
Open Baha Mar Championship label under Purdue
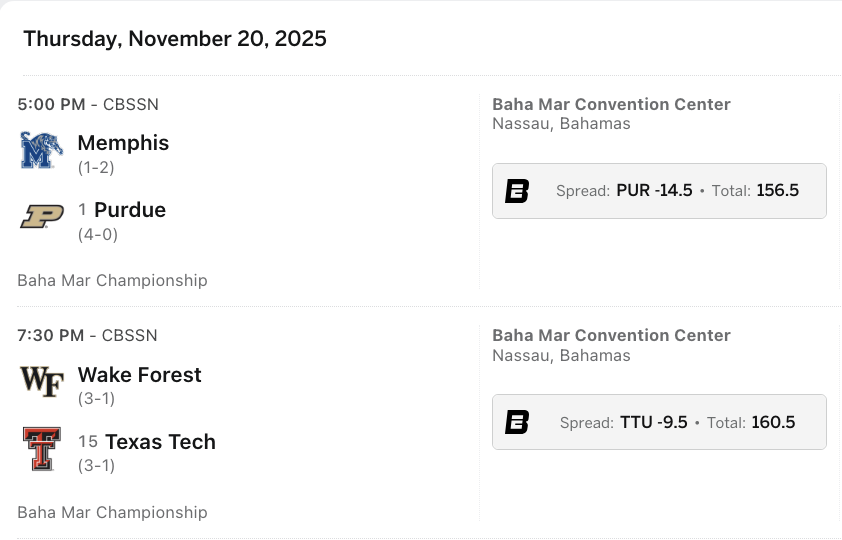(x=112, y=280)
